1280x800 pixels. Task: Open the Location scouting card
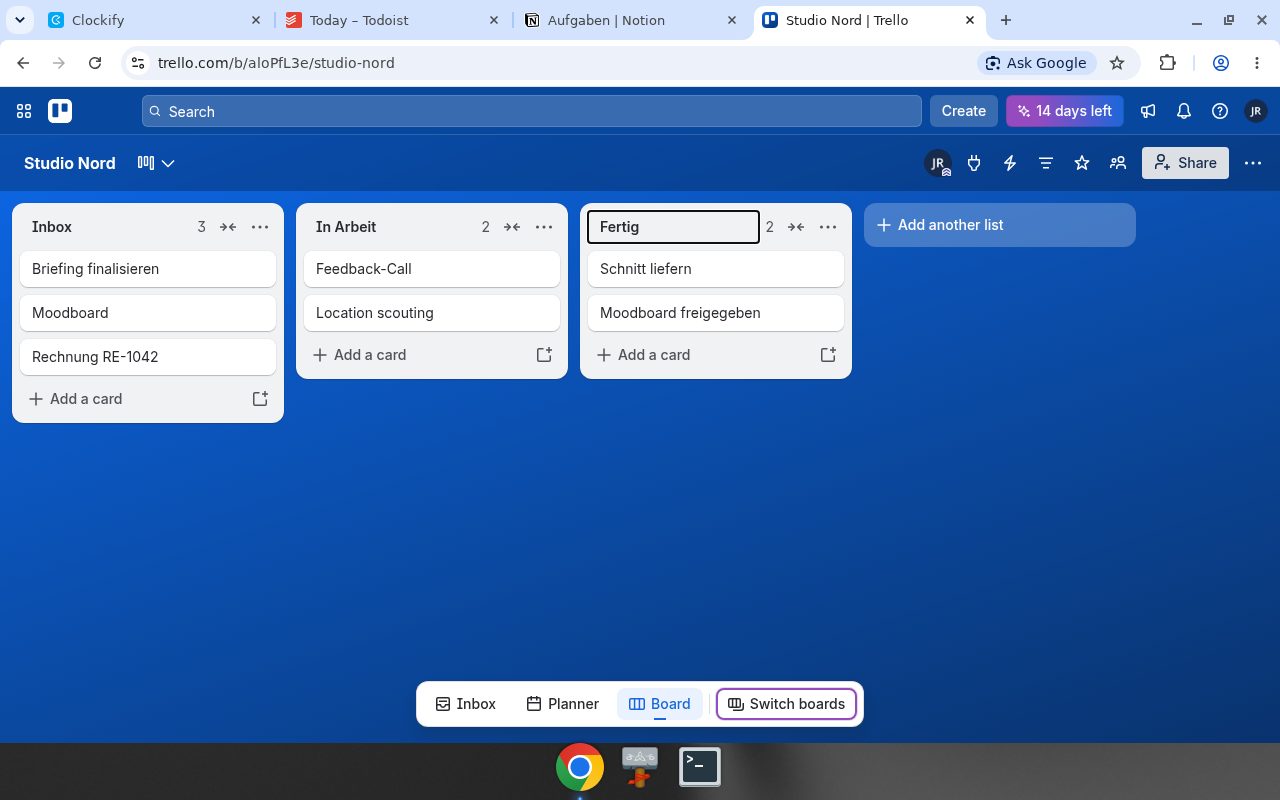click(432, 313)
